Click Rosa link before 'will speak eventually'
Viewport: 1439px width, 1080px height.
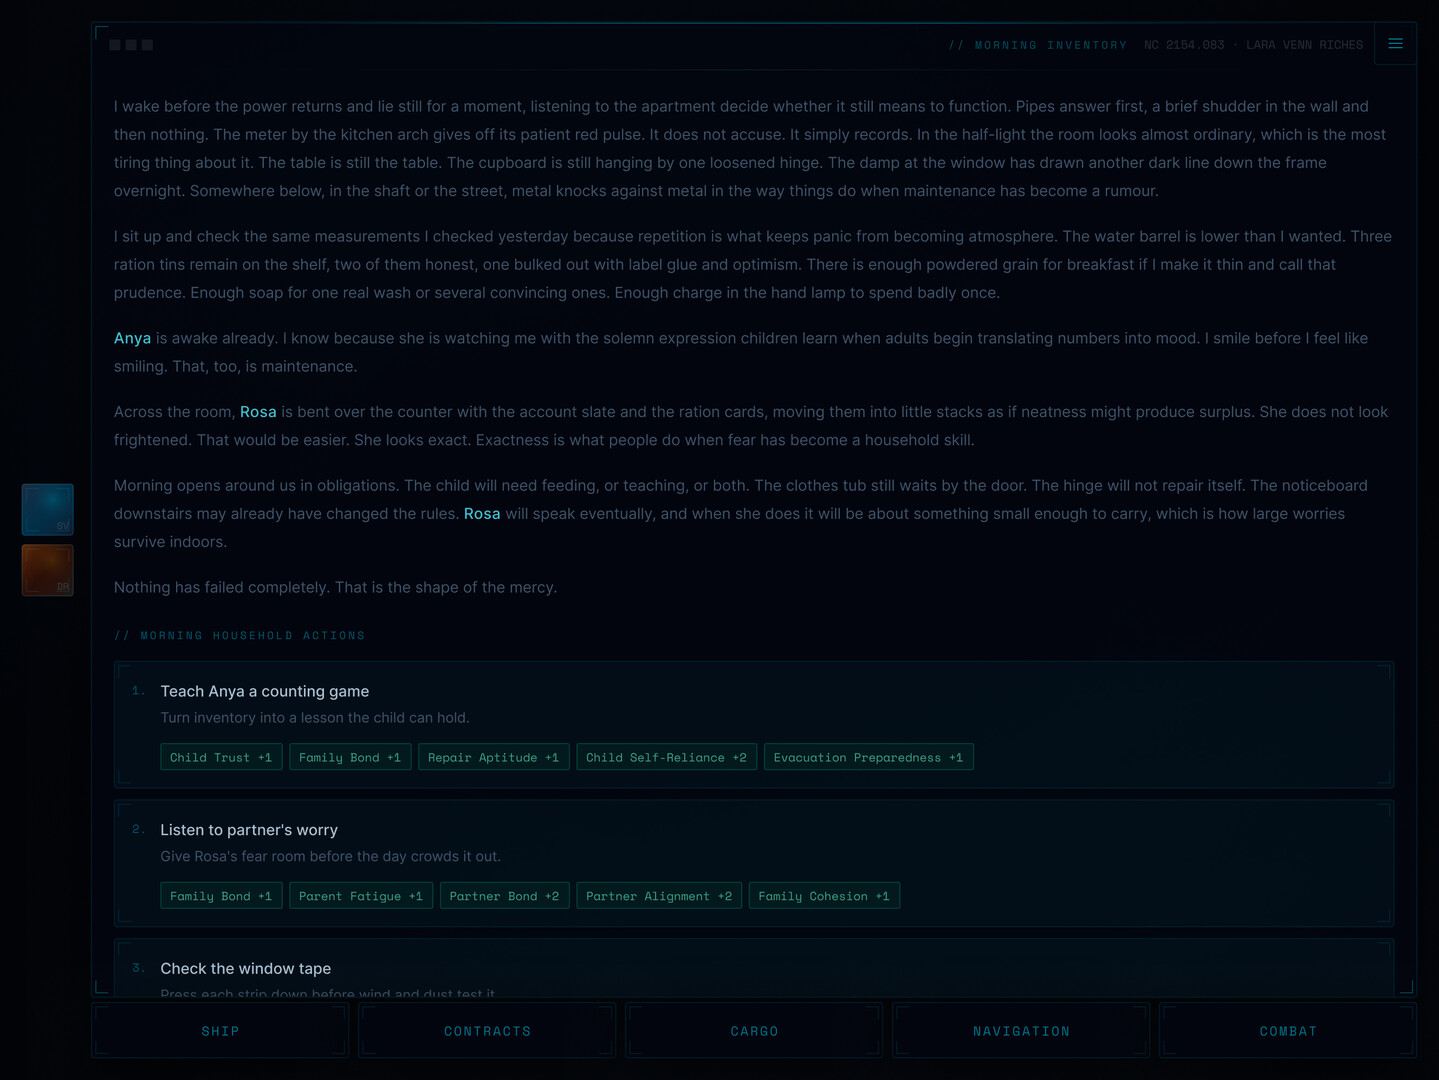[482, 514]
